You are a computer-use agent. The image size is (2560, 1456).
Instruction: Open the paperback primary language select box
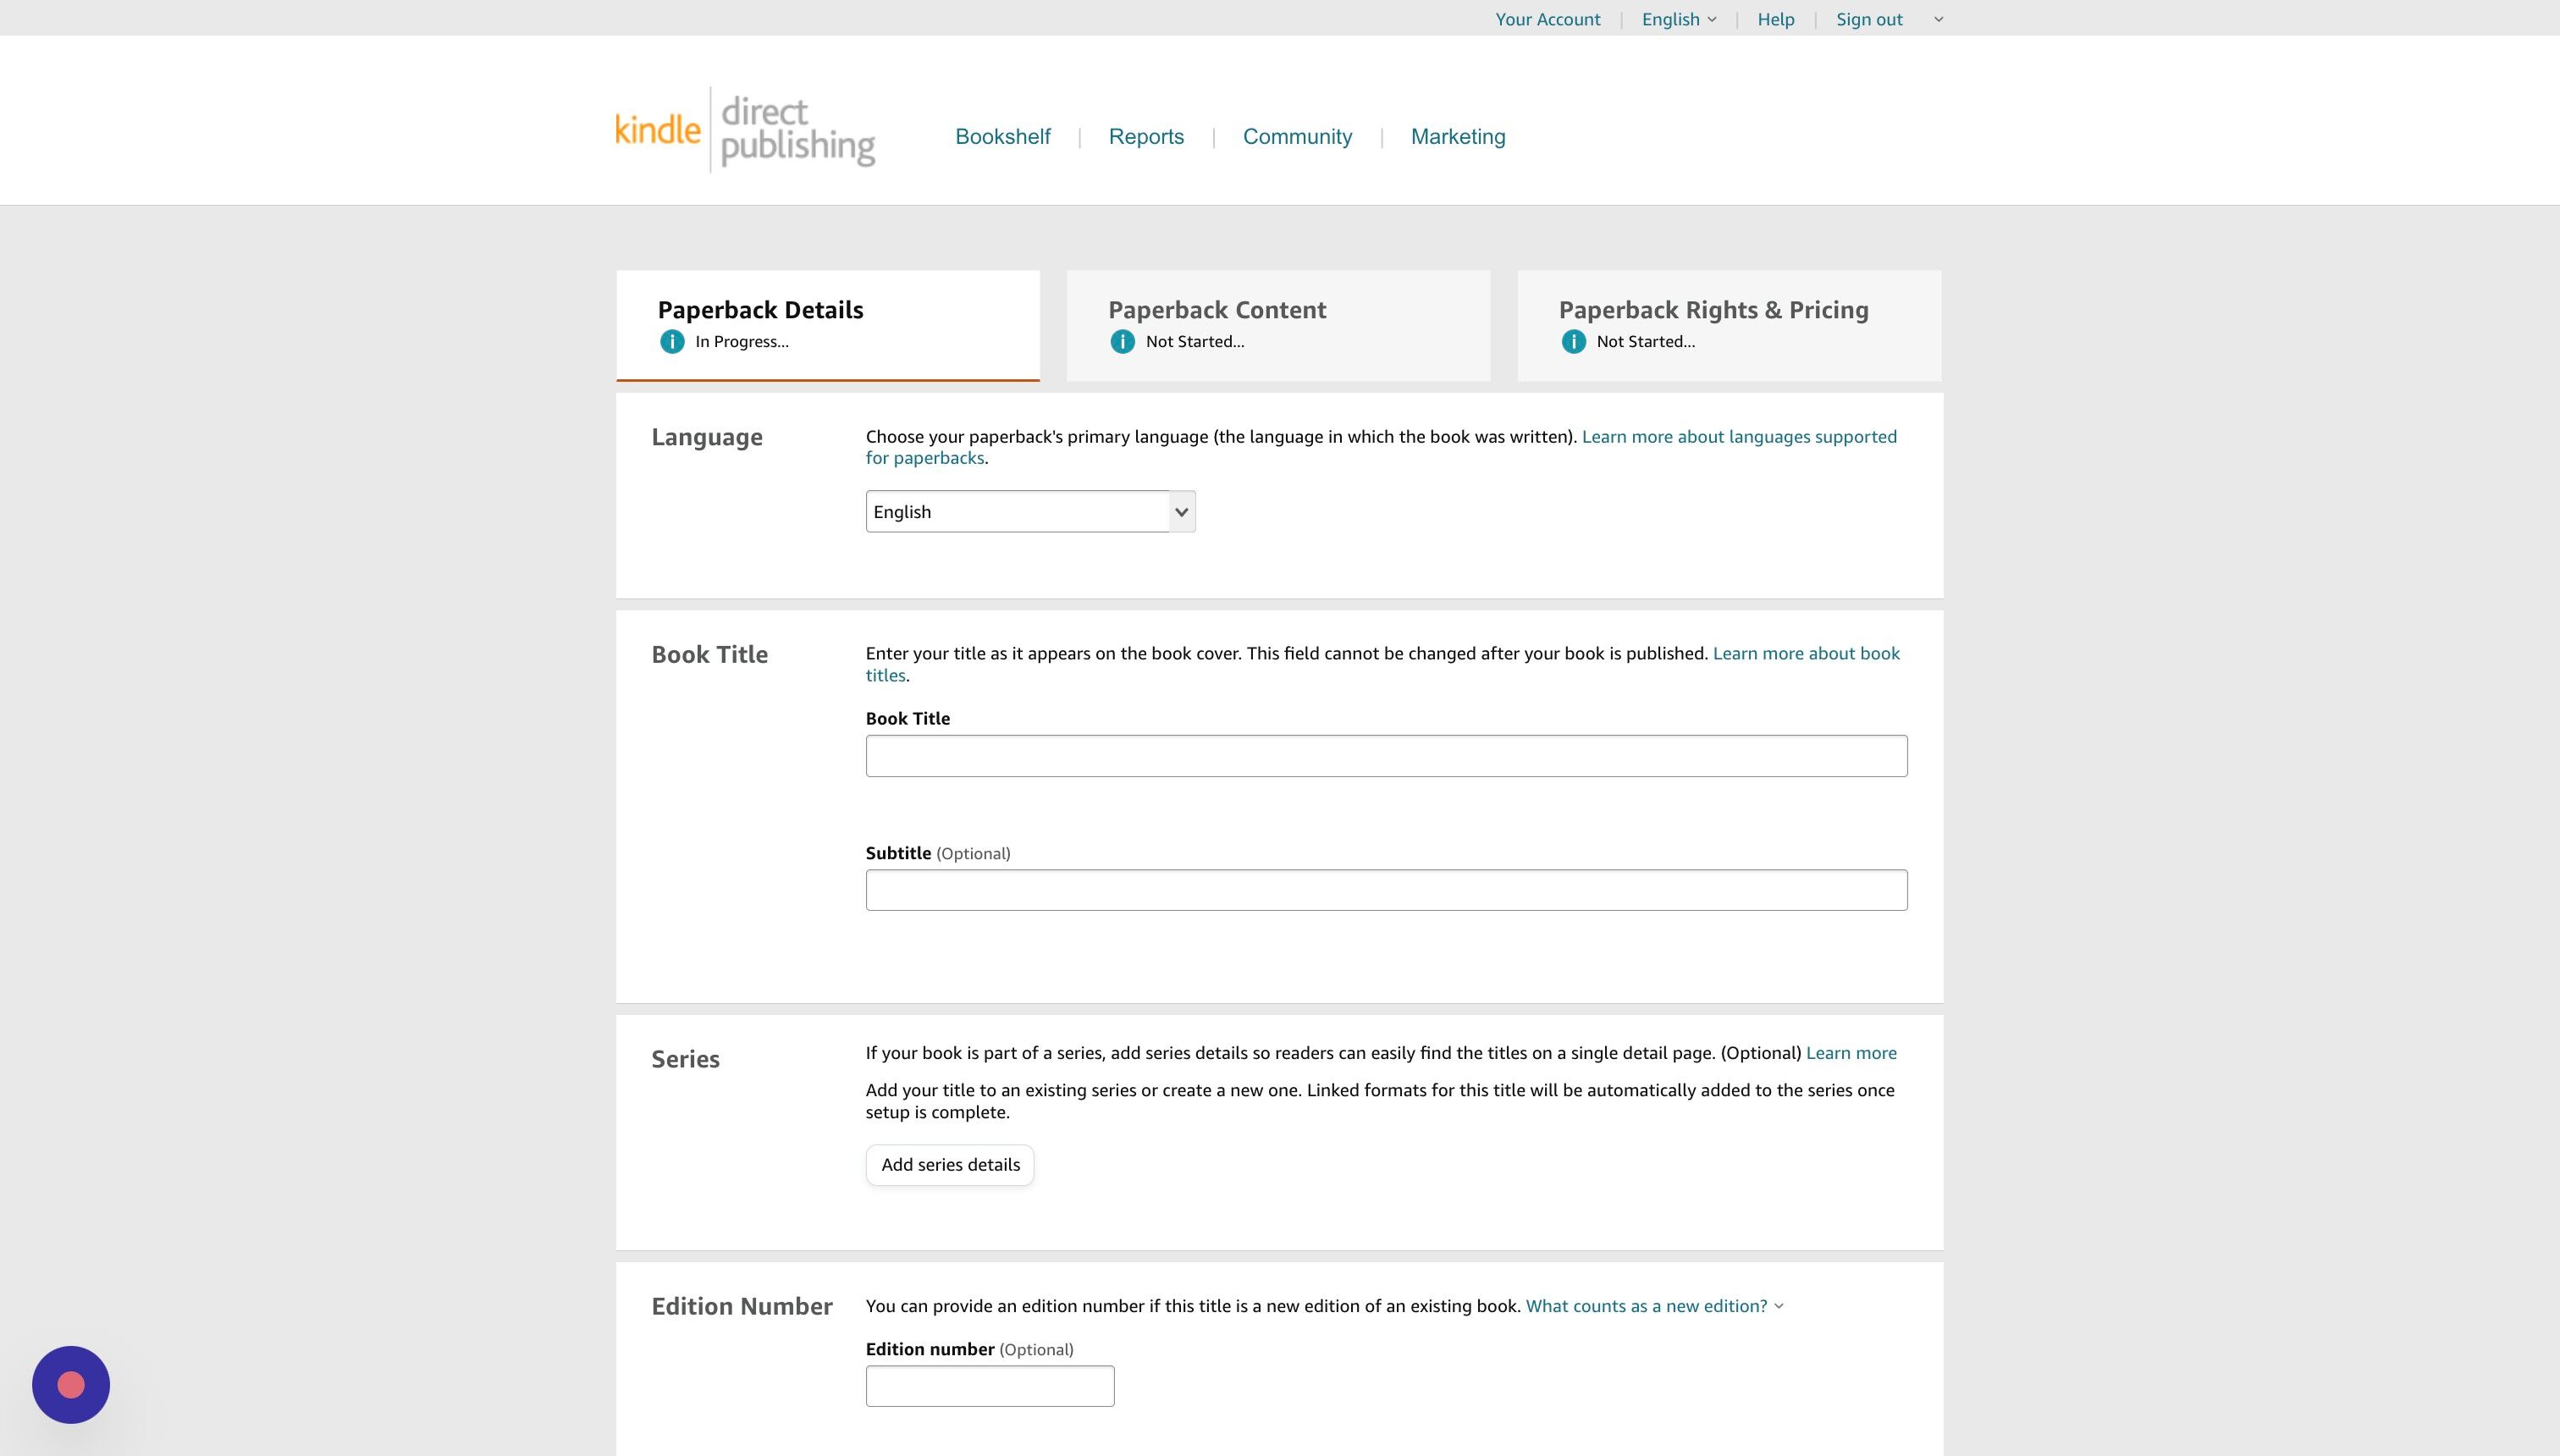point(1030,512)
